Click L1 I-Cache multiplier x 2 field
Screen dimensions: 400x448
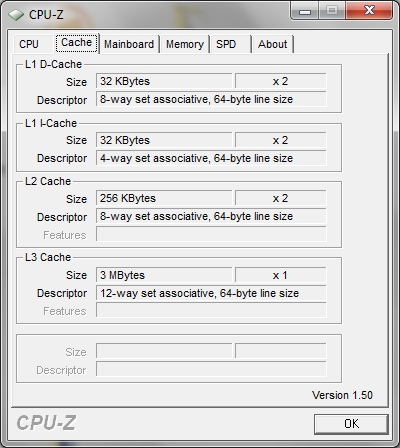(280, 140)
